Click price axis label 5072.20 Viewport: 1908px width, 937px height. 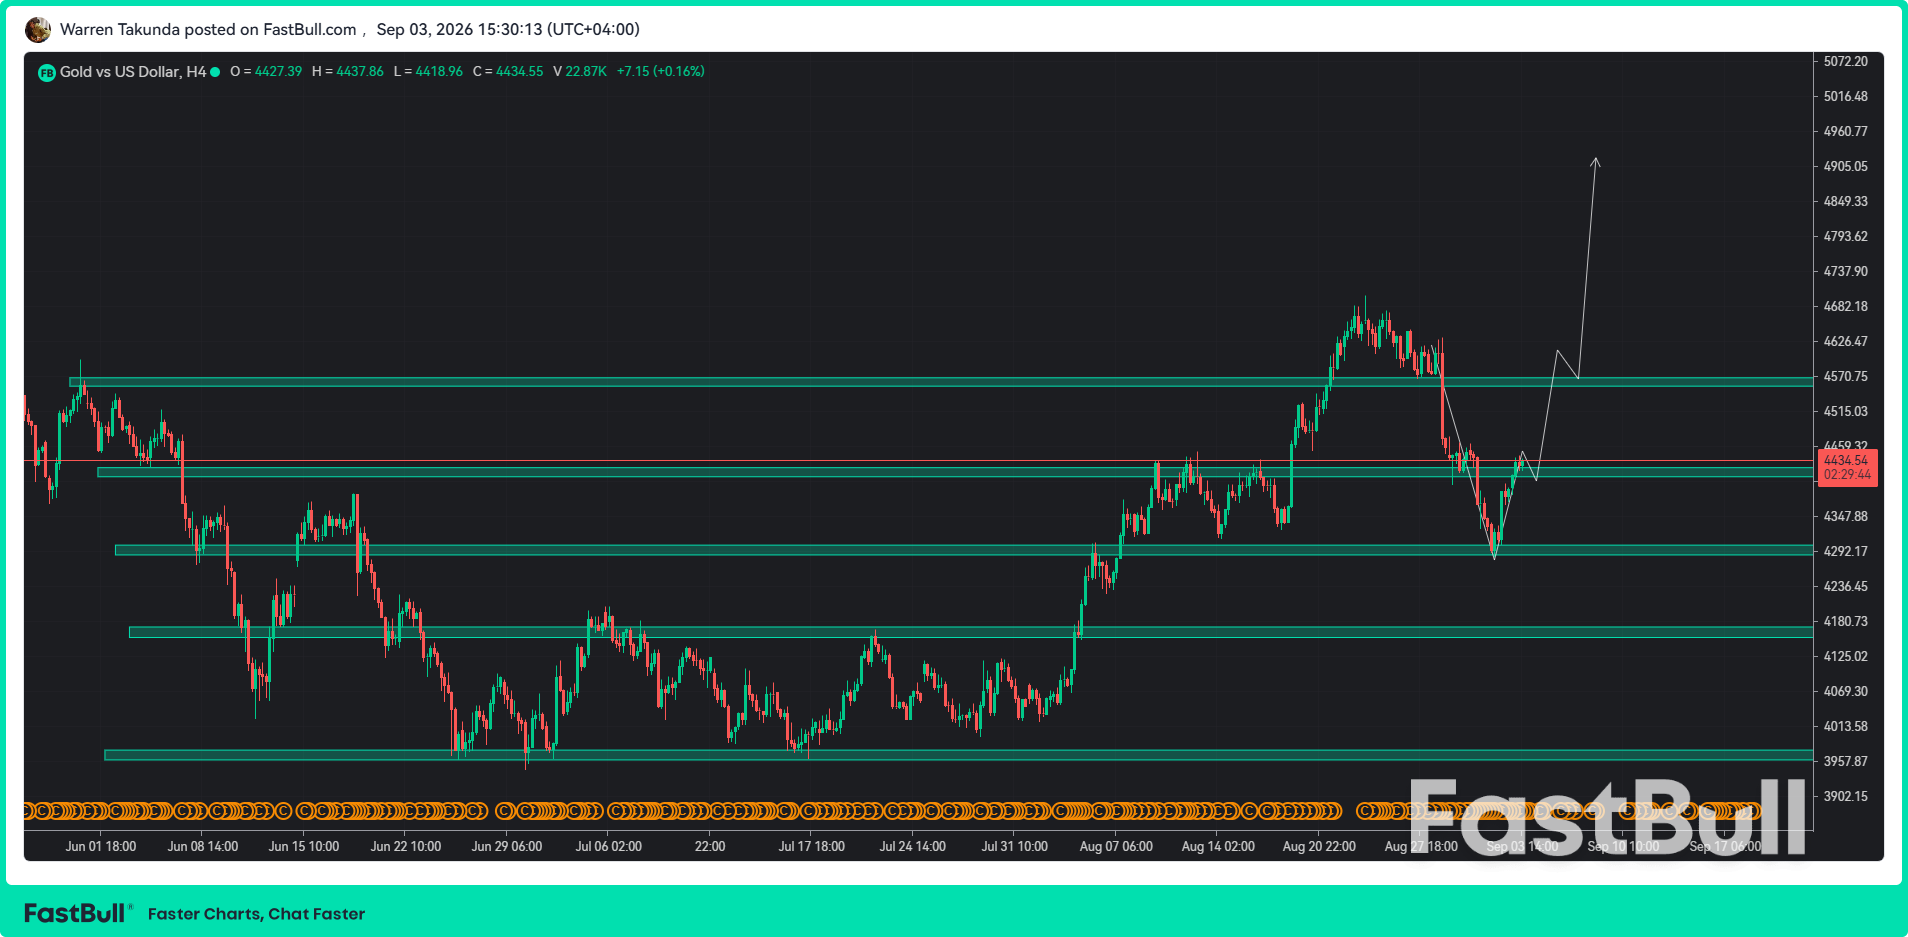coord(1846,62)
